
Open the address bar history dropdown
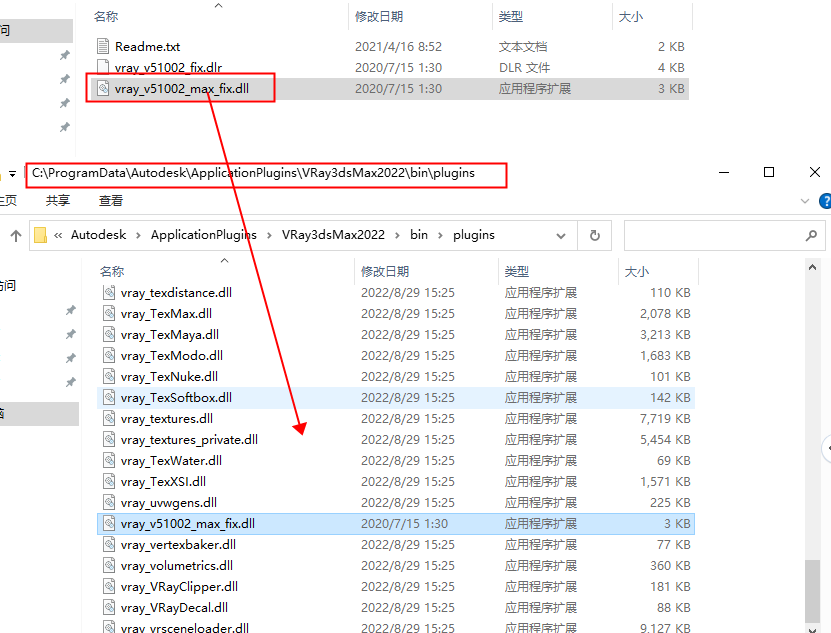pos(561,236)
